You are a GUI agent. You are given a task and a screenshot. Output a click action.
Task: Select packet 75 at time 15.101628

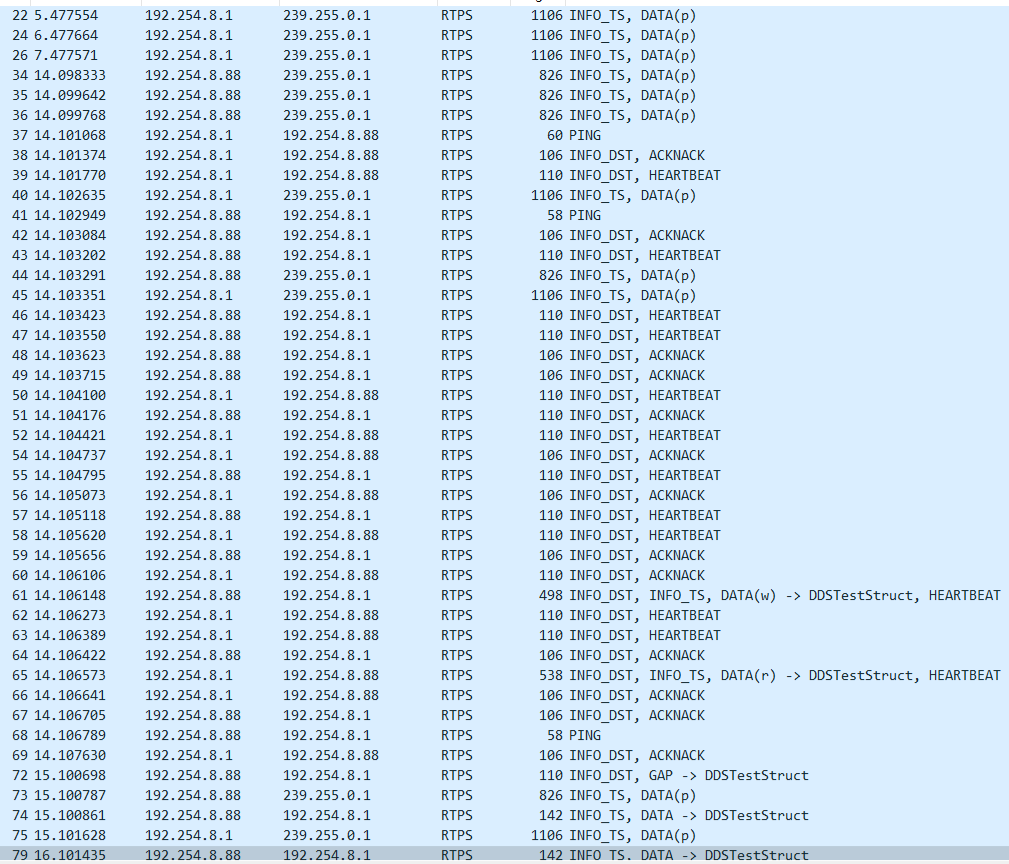point(400,835)
